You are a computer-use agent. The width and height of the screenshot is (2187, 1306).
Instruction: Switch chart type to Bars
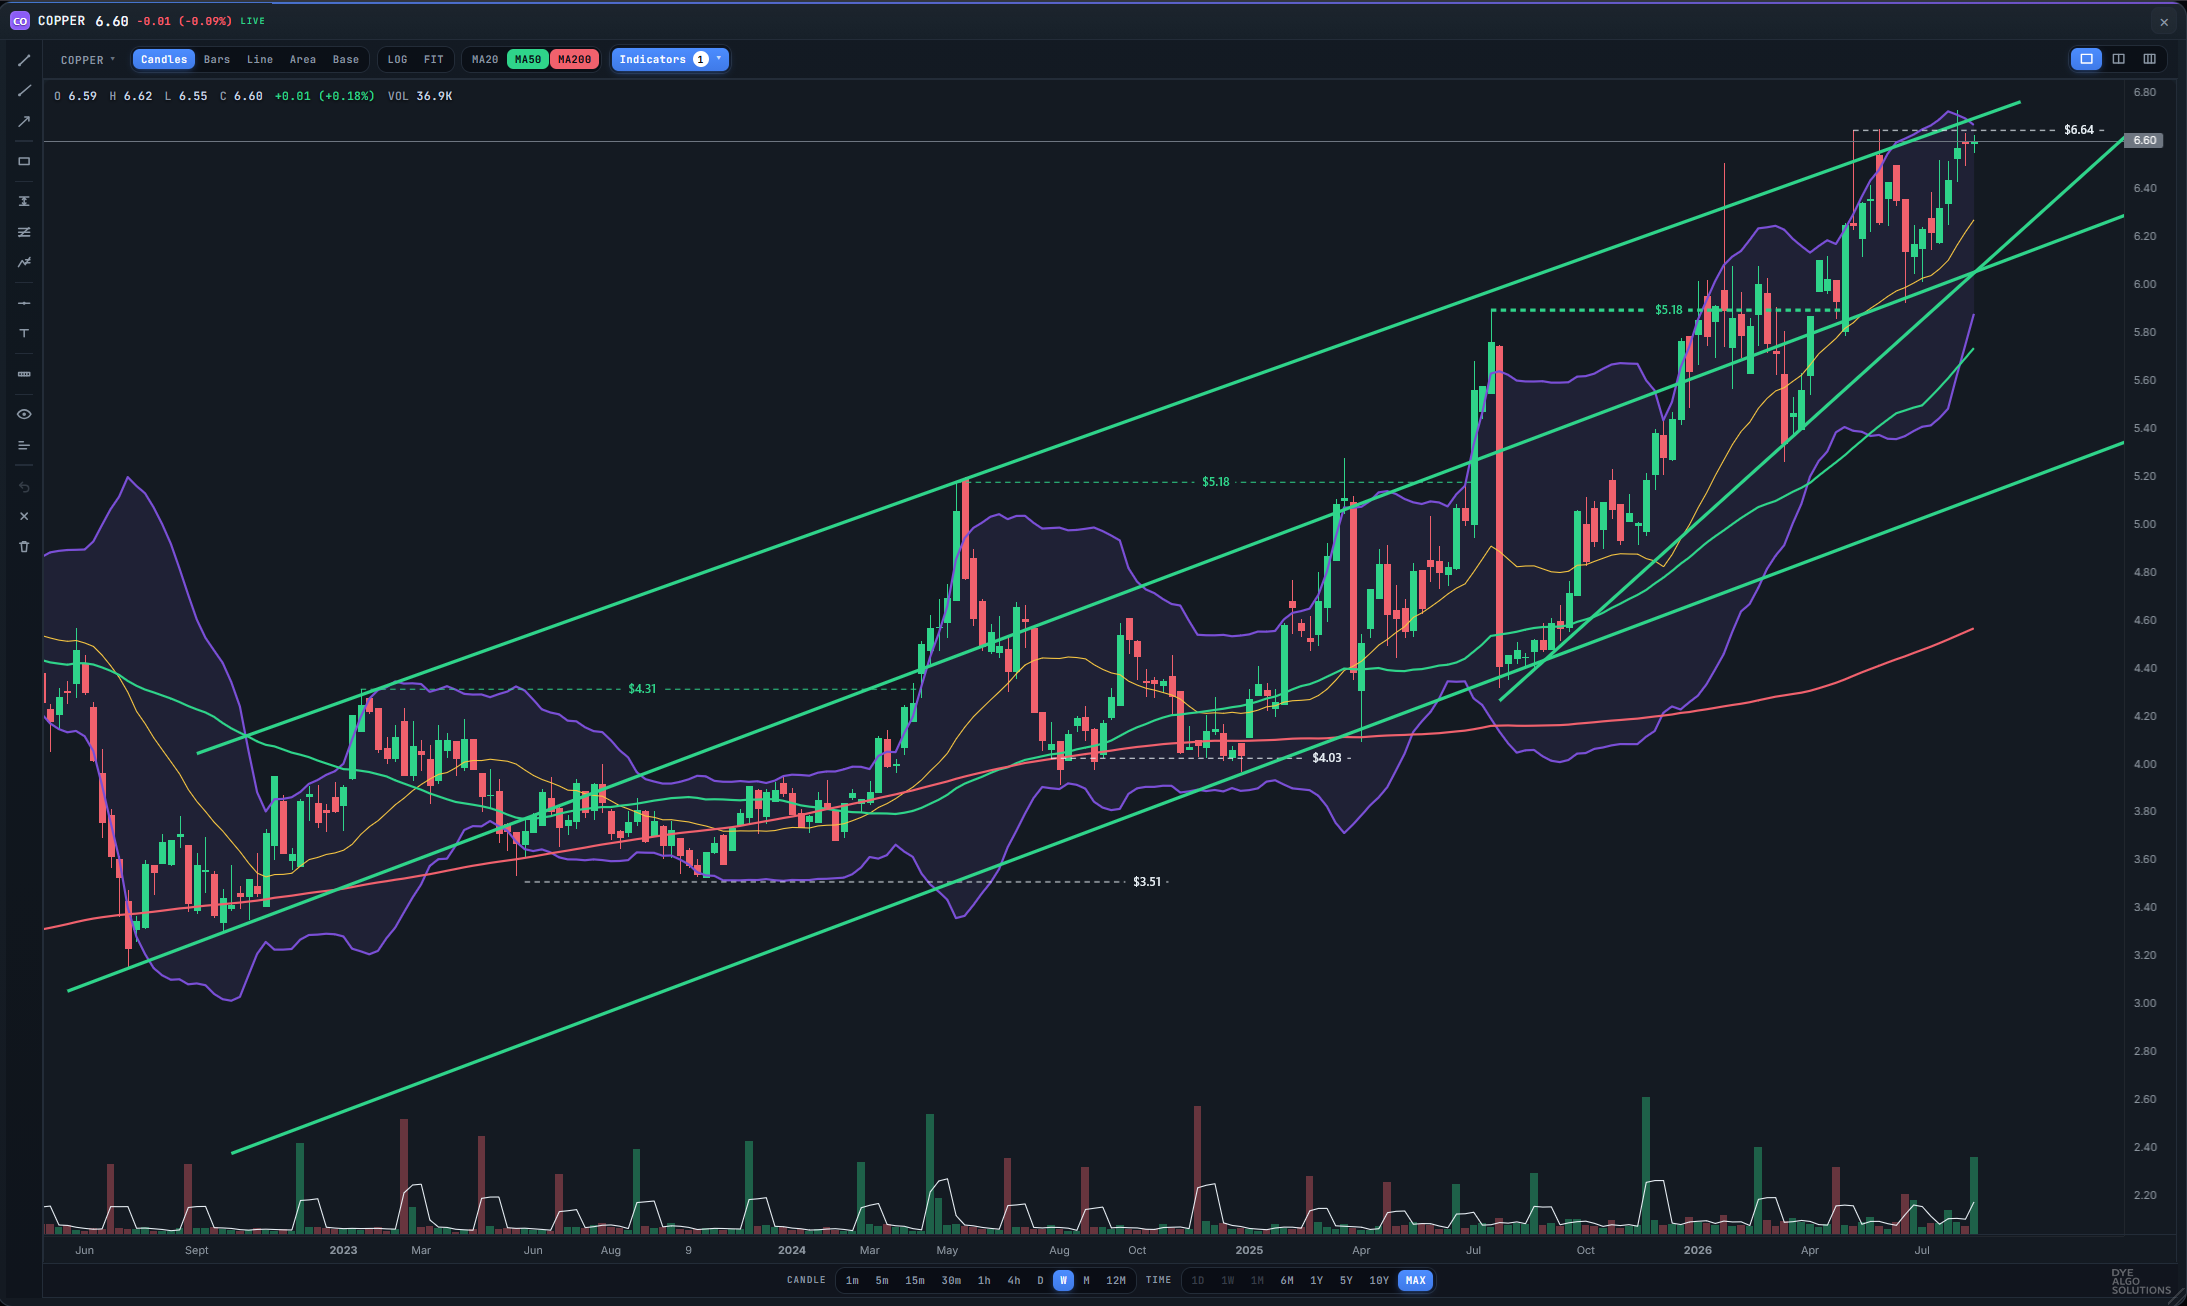(217, 60)
